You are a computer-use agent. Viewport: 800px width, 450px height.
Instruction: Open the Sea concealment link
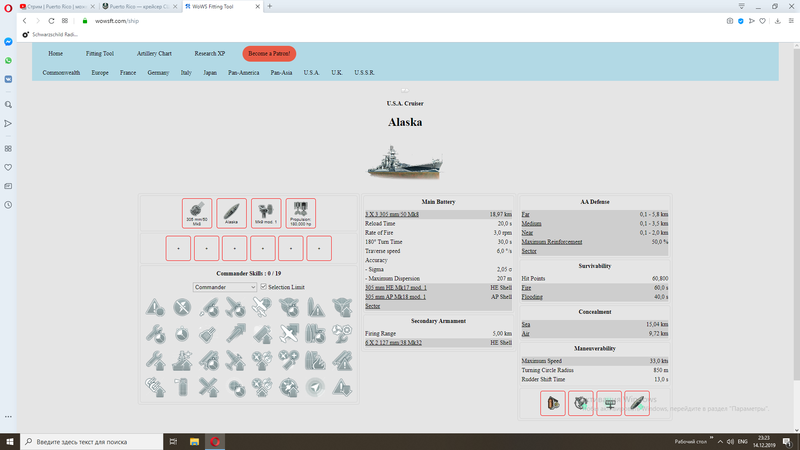(x=526, y=324)
